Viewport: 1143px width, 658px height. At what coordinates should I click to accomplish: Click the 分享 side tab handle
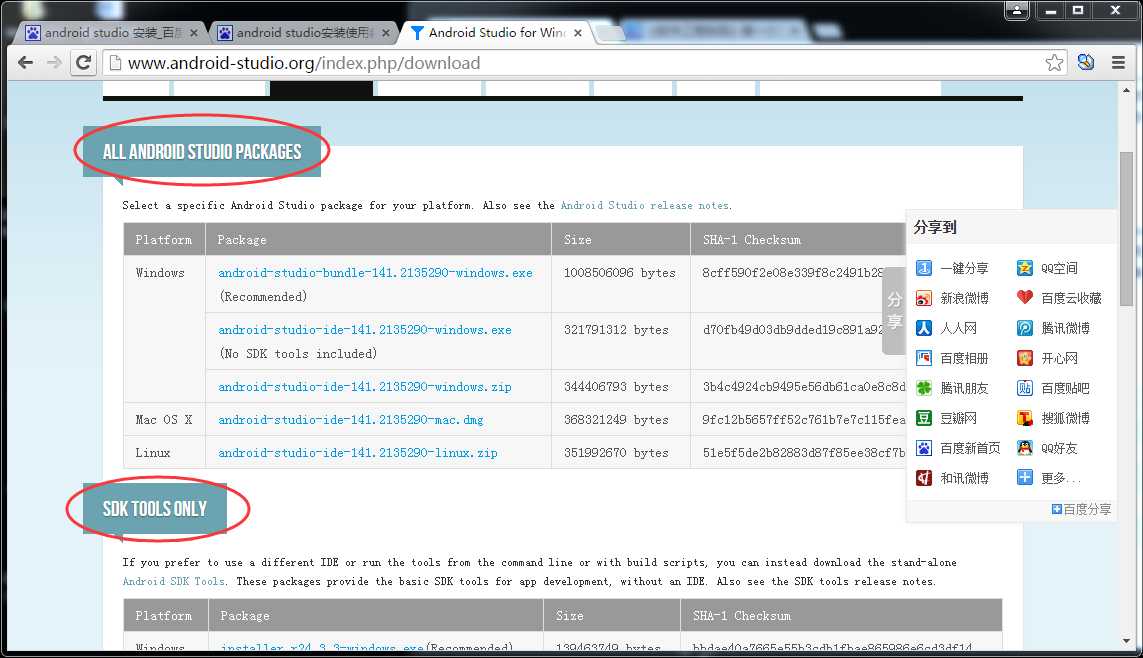point(894,310)
